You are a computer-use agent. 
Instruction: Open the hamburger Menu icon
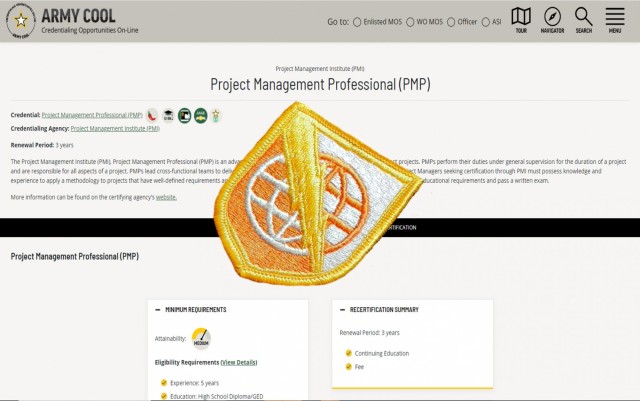click(x=615, y=20)
